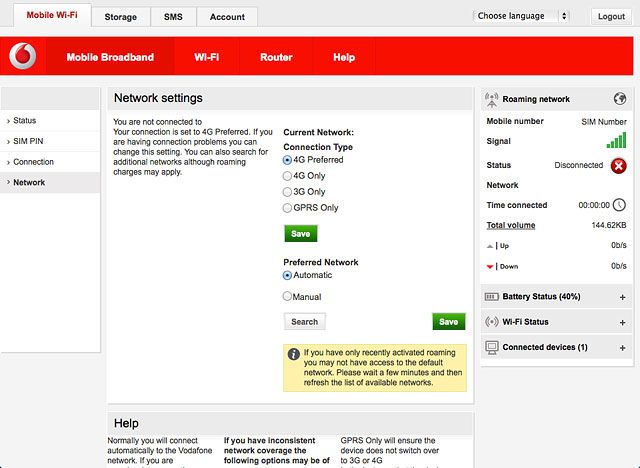Screen dimensions: 640x468
Task: Click the info icon in yellow notice
Action: (293, 354)
